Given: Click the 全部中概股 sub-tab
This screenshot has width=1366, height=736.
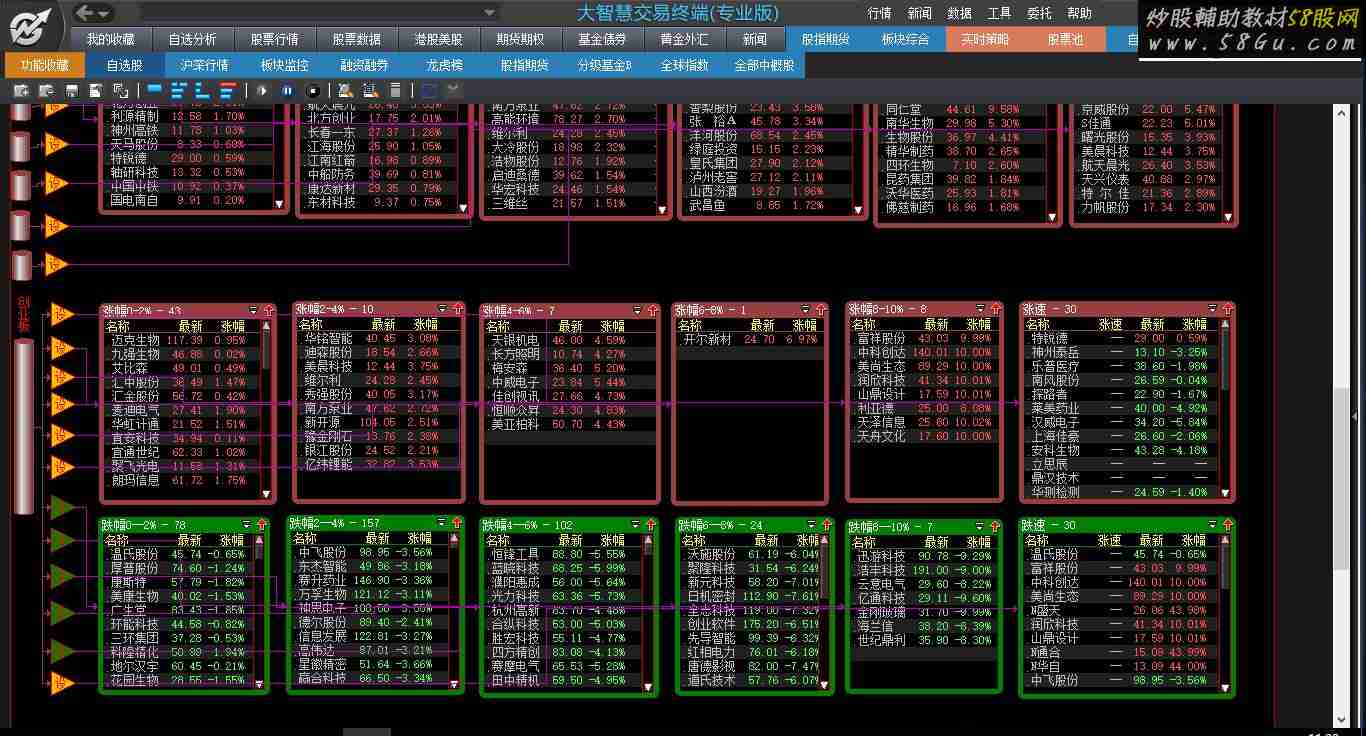Looking at the screenshot, I should [765, 65].
